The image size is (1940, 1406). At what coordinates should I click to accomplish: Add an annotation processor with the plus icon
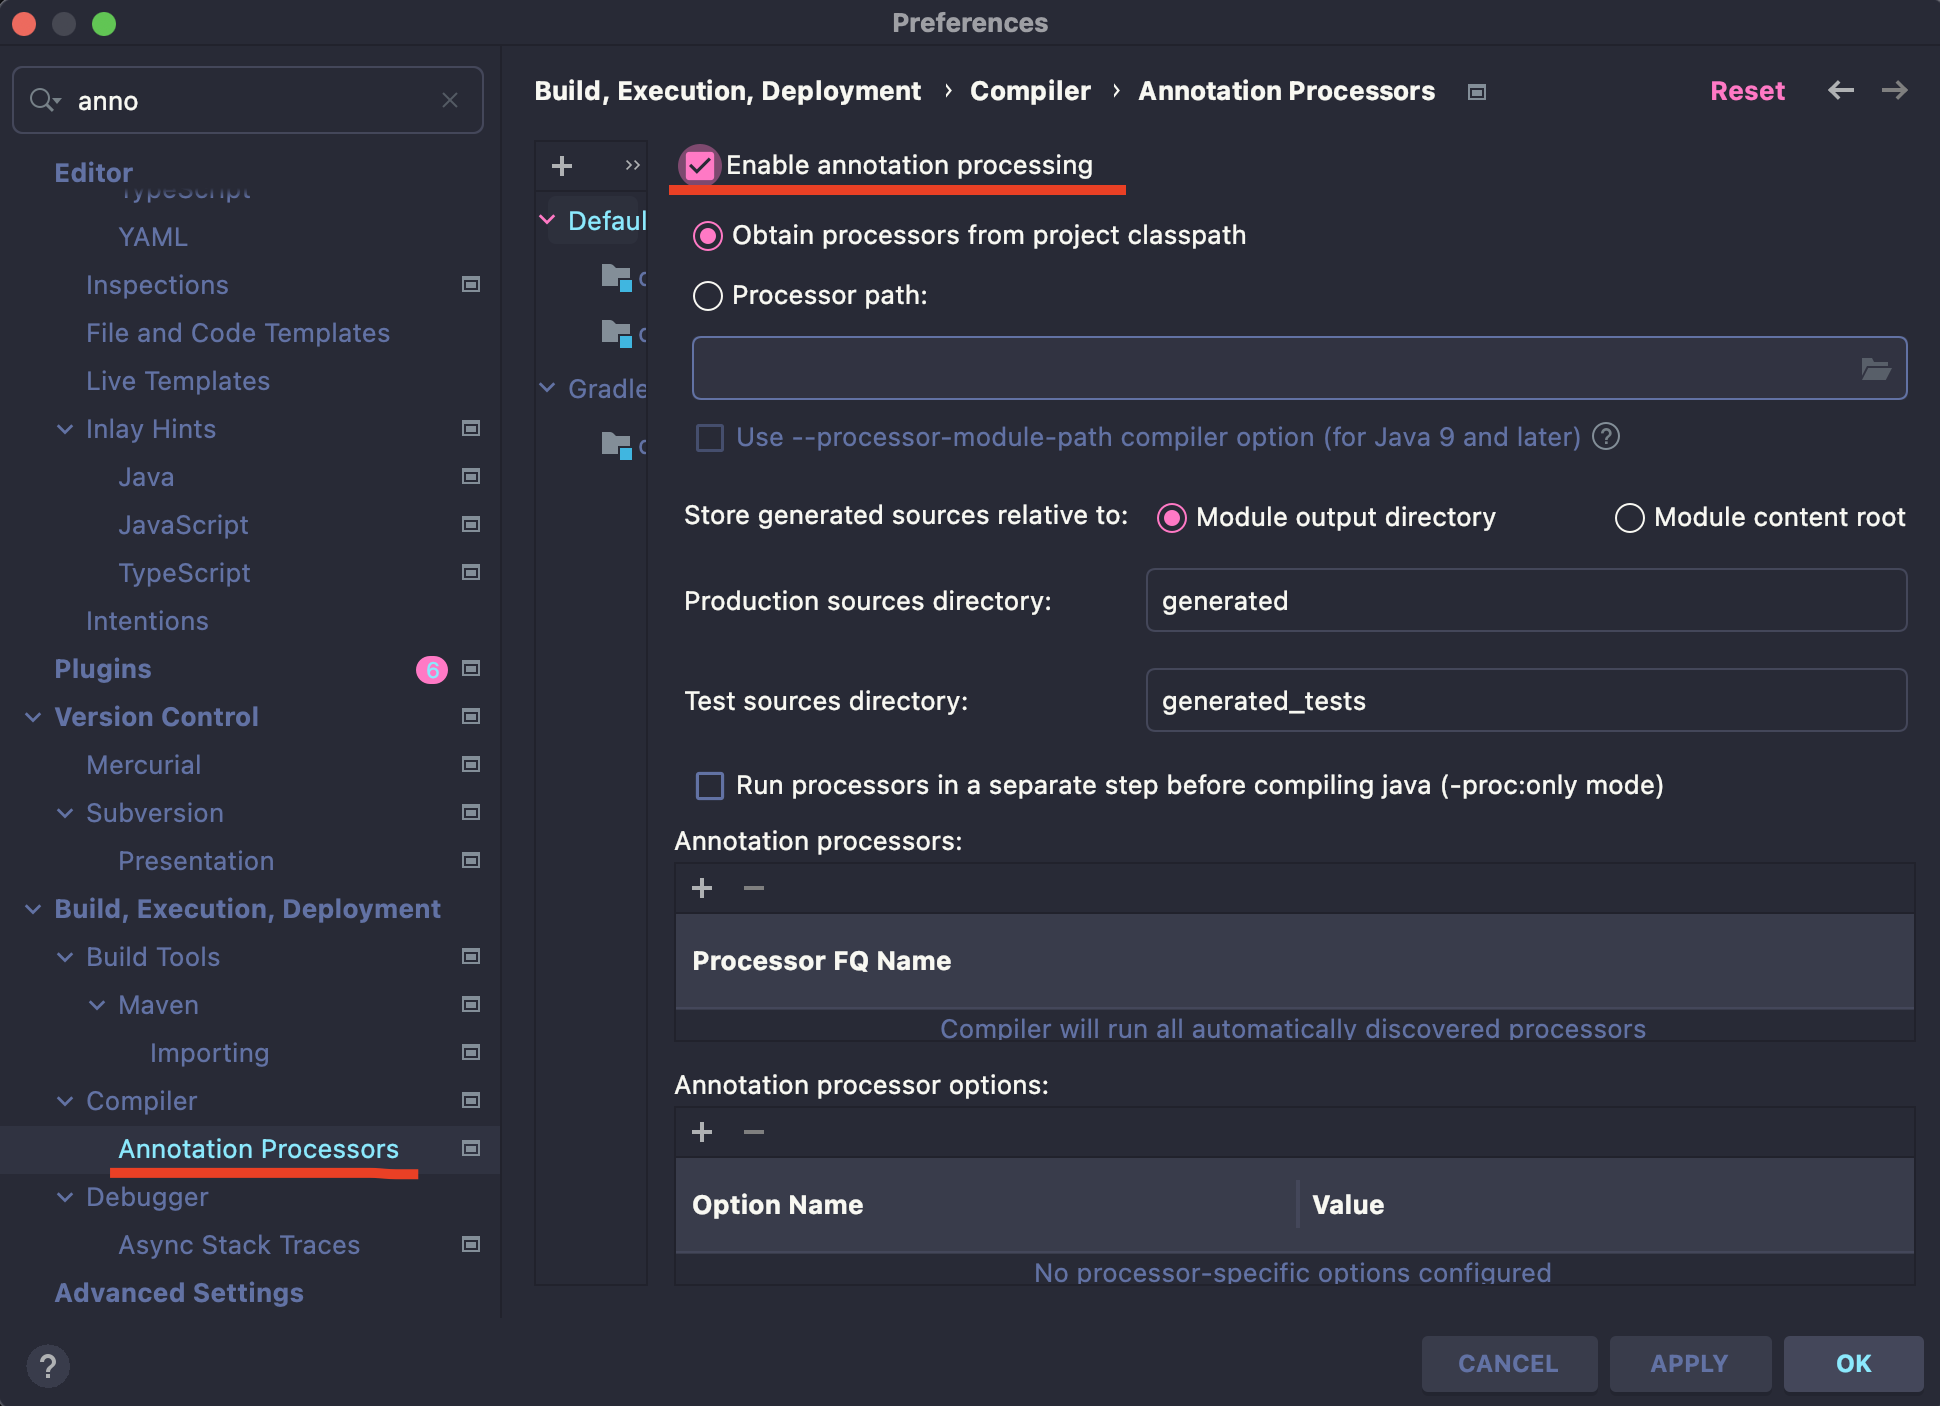pyautogui.click(x=702, y=888)
